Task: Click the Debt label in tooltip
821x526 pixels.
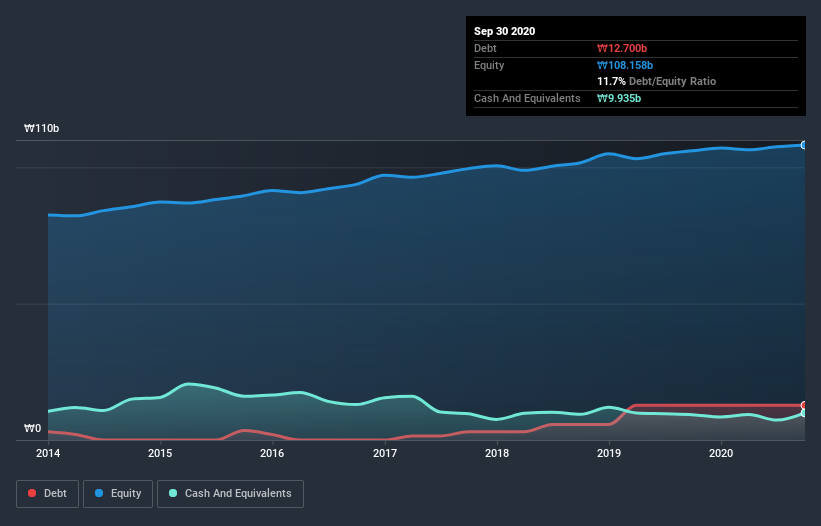Action: 485,48
